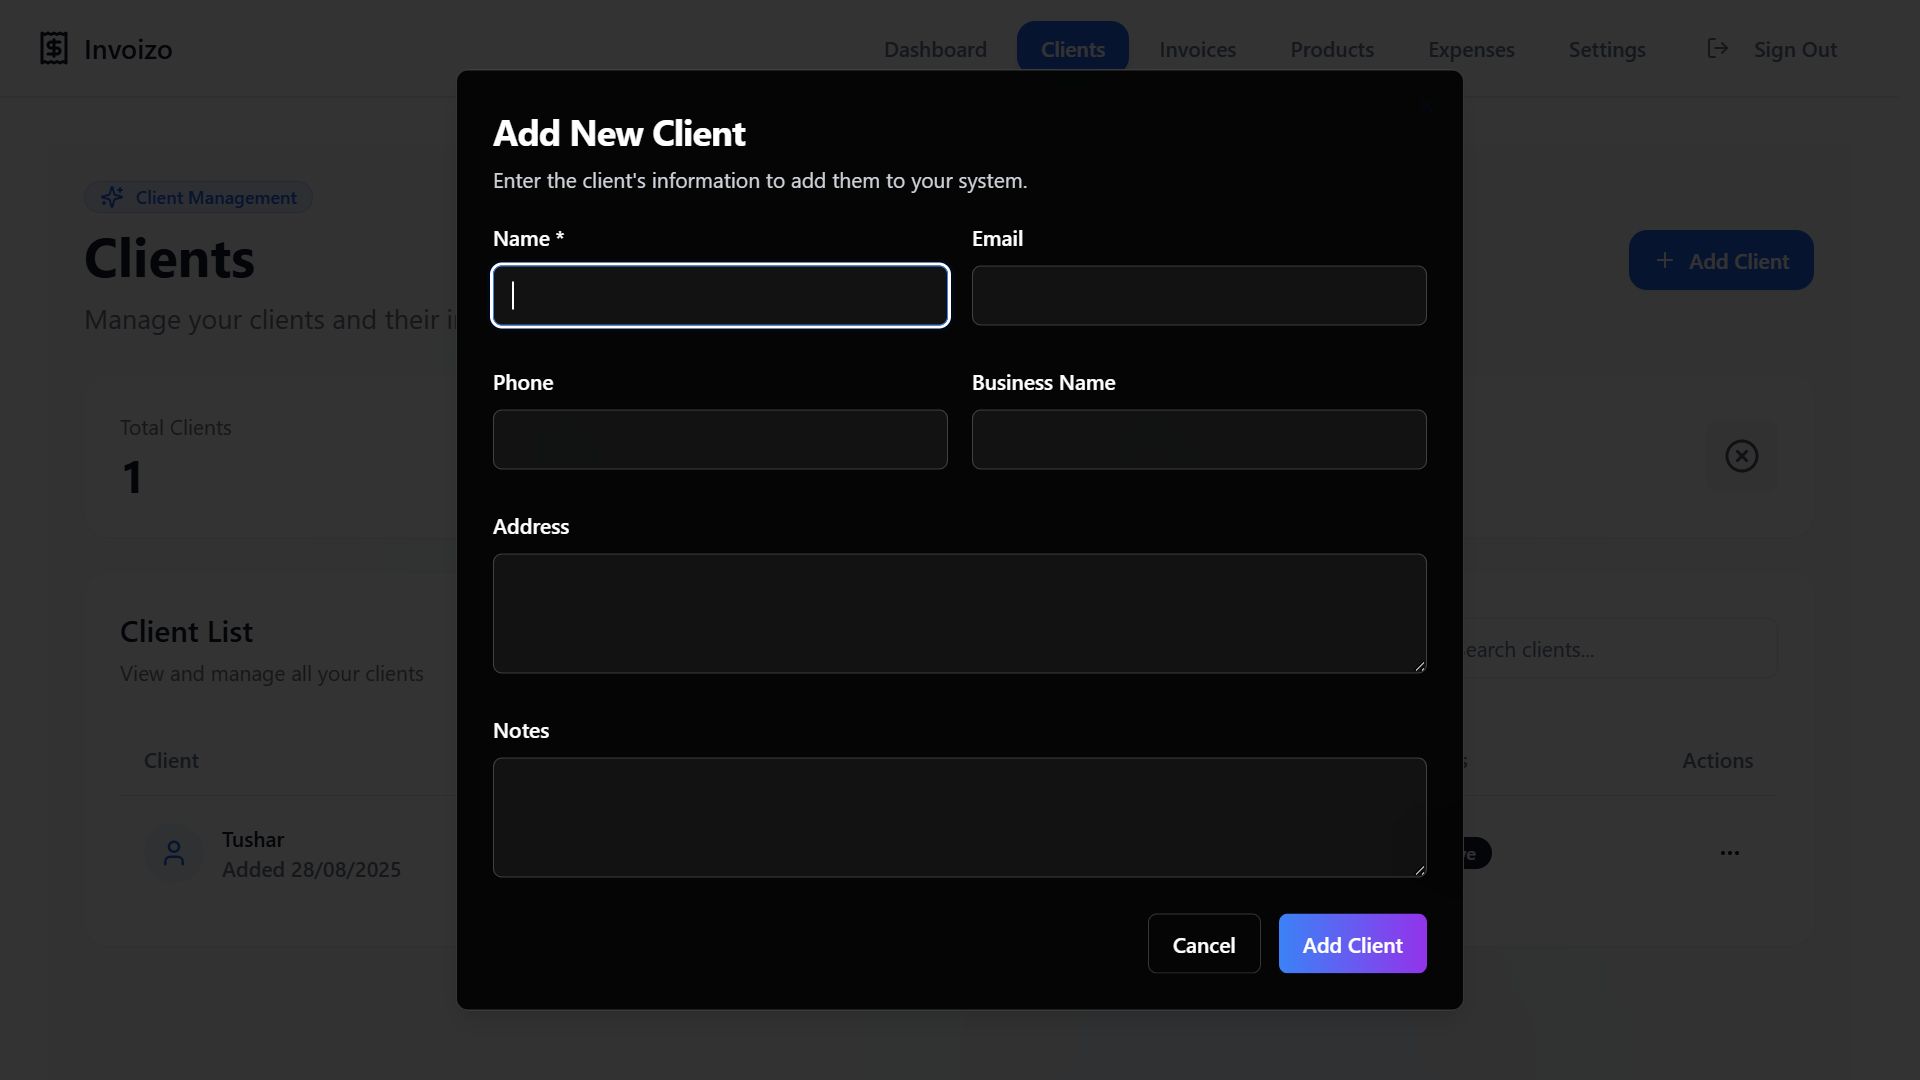This screenshot has width=1920, height=1080.
Task: Click the Notes textarea resize grip
Action: pos(1419,870)
